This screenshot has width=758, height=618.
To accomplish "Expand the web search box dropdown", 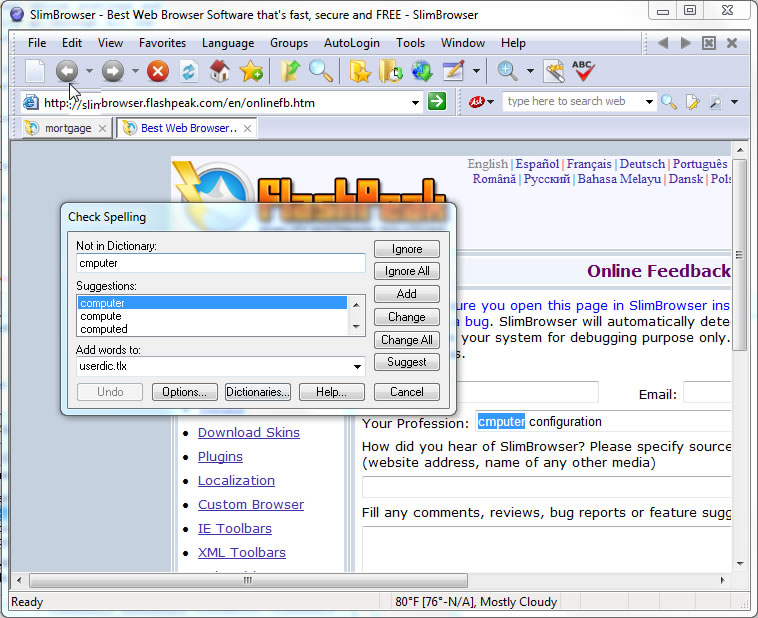I will click(649, 102).
